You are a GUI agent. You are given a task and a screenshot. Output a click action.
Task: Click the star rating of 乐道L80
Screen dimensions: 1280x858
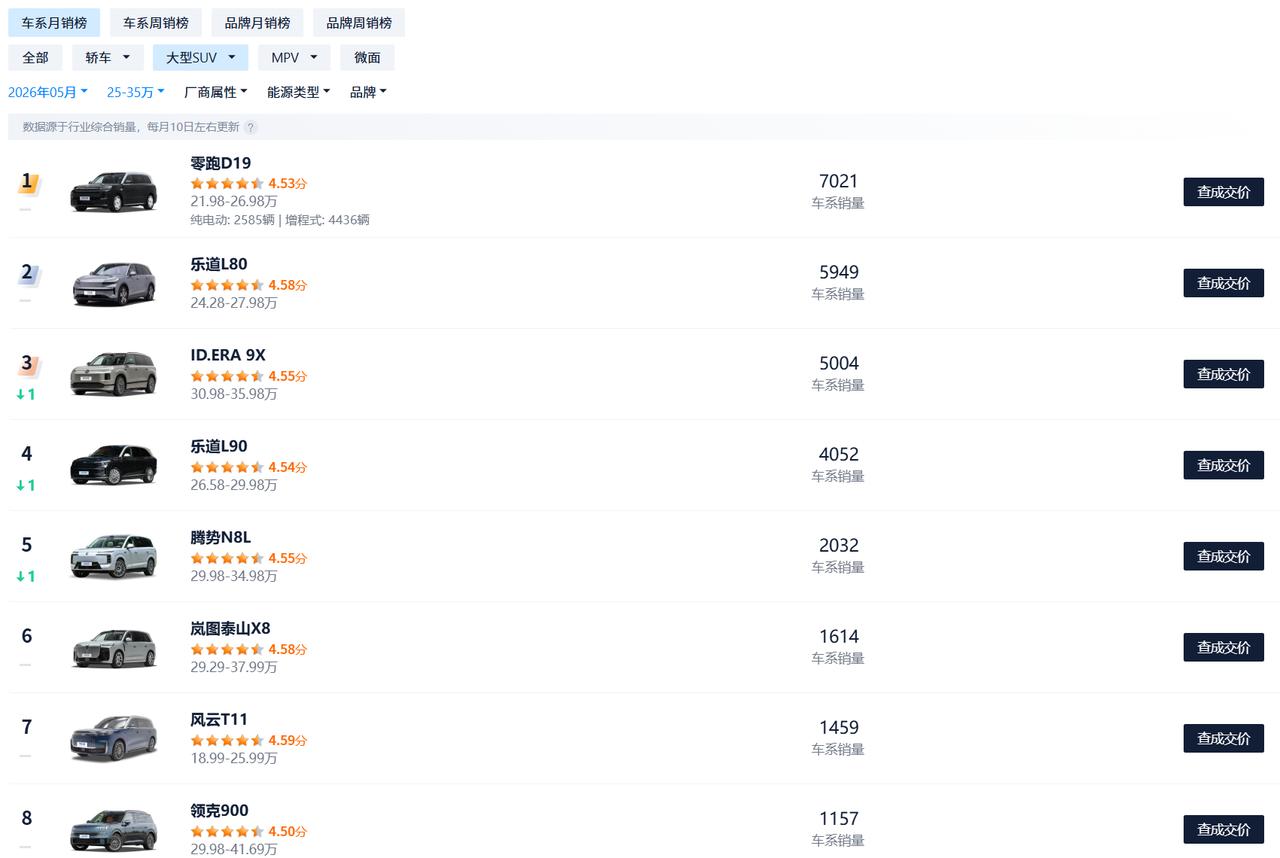227,285
